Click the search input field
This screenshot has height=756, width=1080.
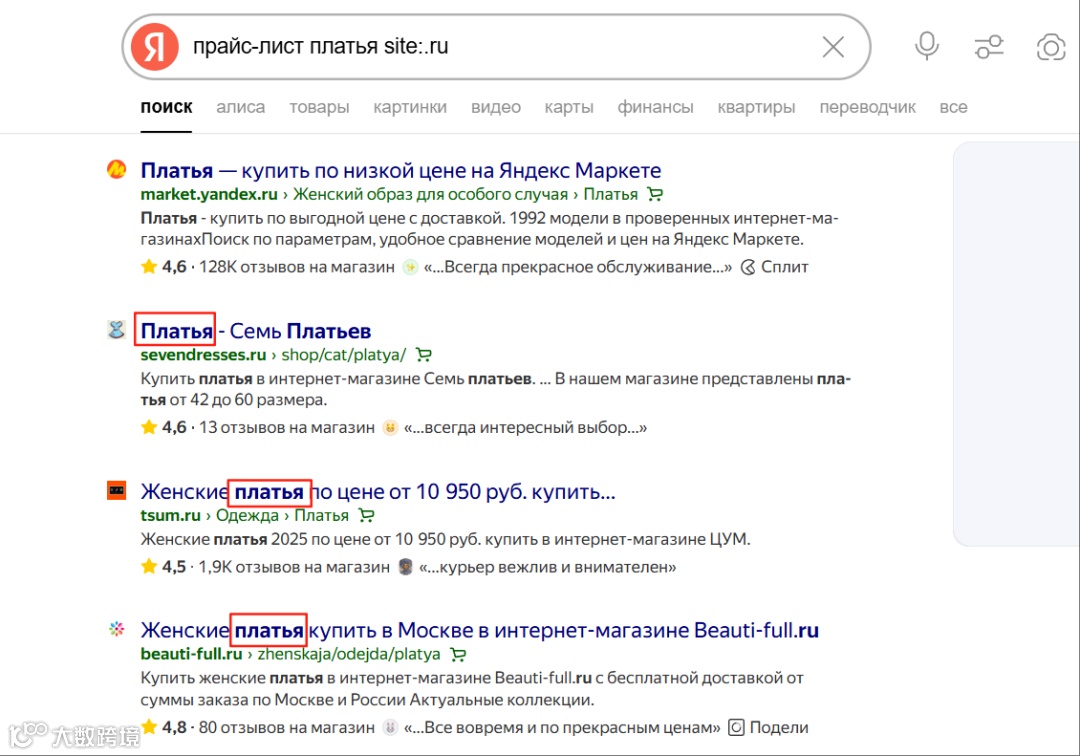coord(496,47)
